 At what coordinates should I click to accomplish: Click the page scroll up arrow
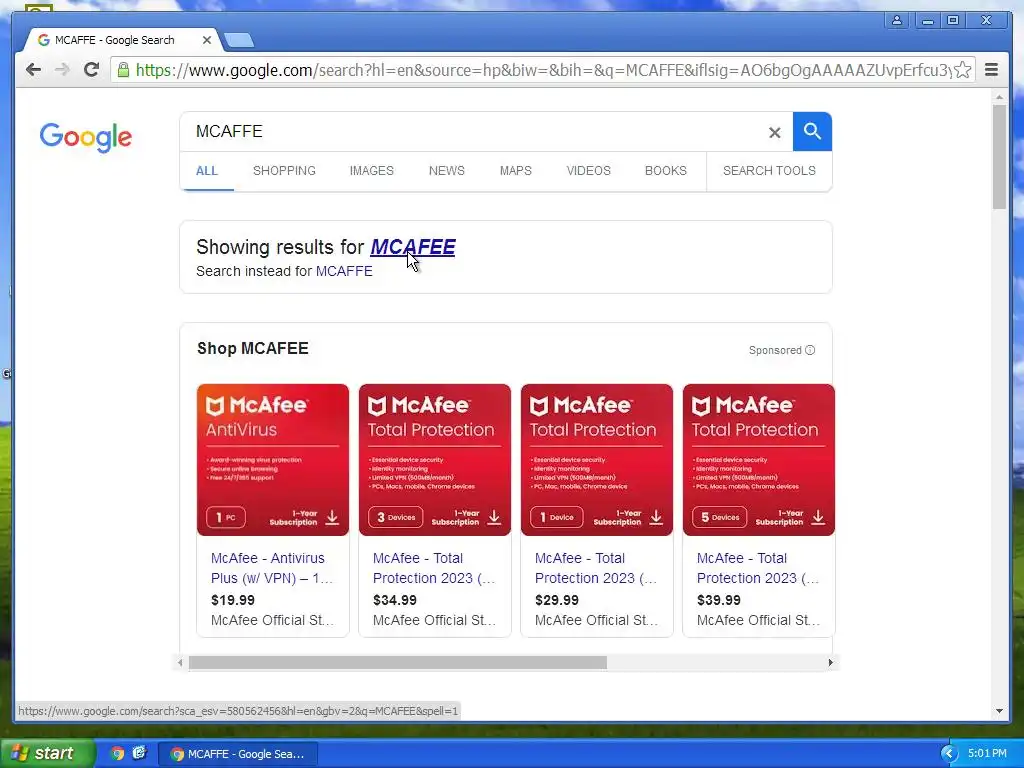pos(999,97)
